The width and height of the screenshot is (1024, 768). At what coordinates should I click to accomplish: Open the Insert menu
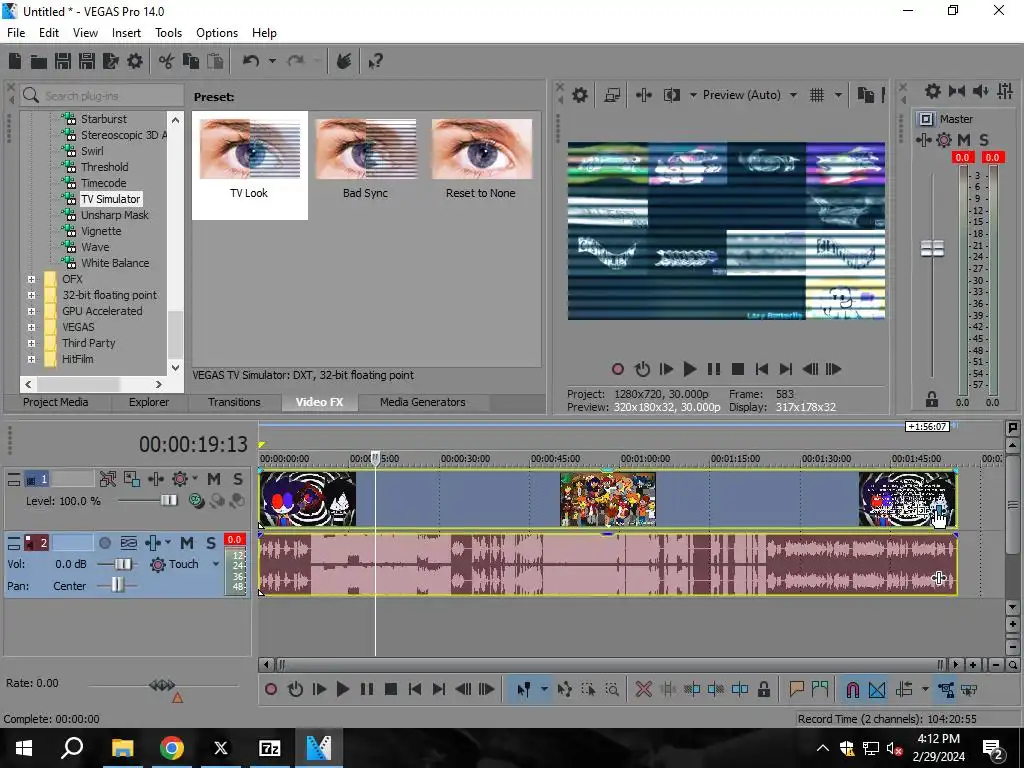(126, 33)
